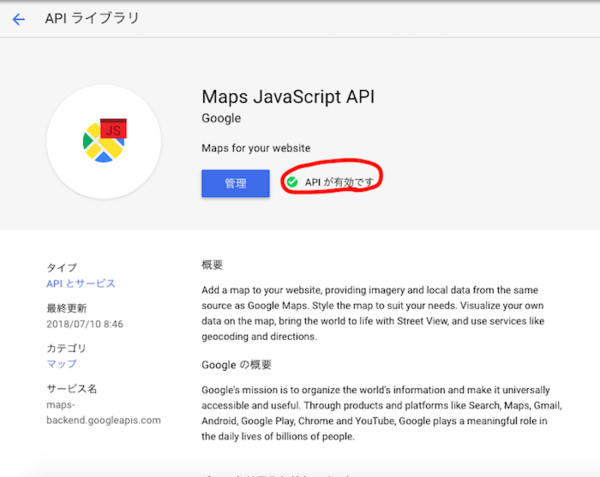The image size is (600, 477).
Task: Click the 概要 section heading
Action: [x=212, y=265]
